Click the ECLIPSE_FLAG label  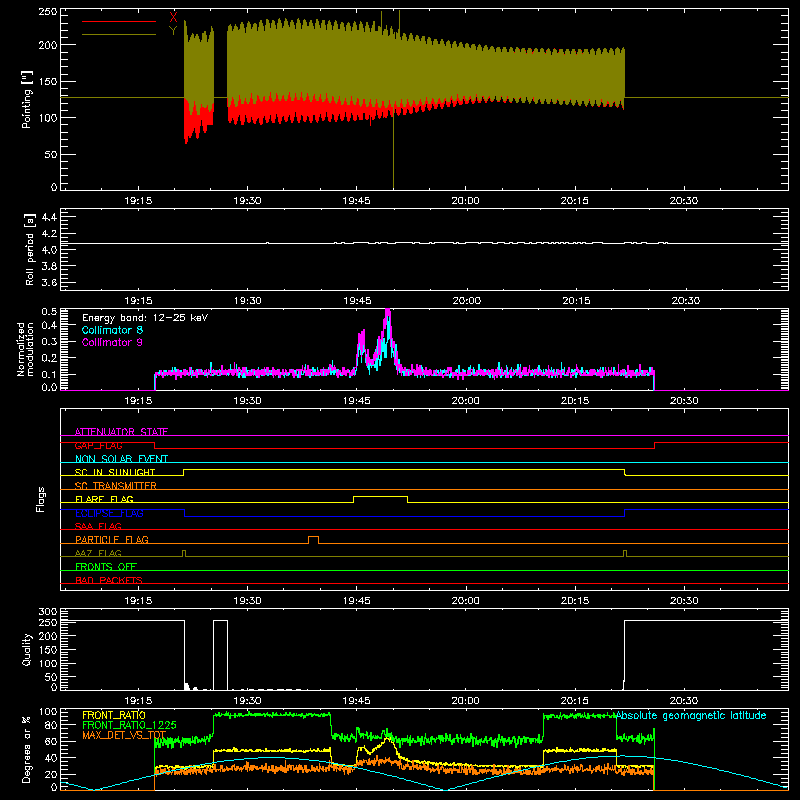pyautogui.click(x=109, y=513)
